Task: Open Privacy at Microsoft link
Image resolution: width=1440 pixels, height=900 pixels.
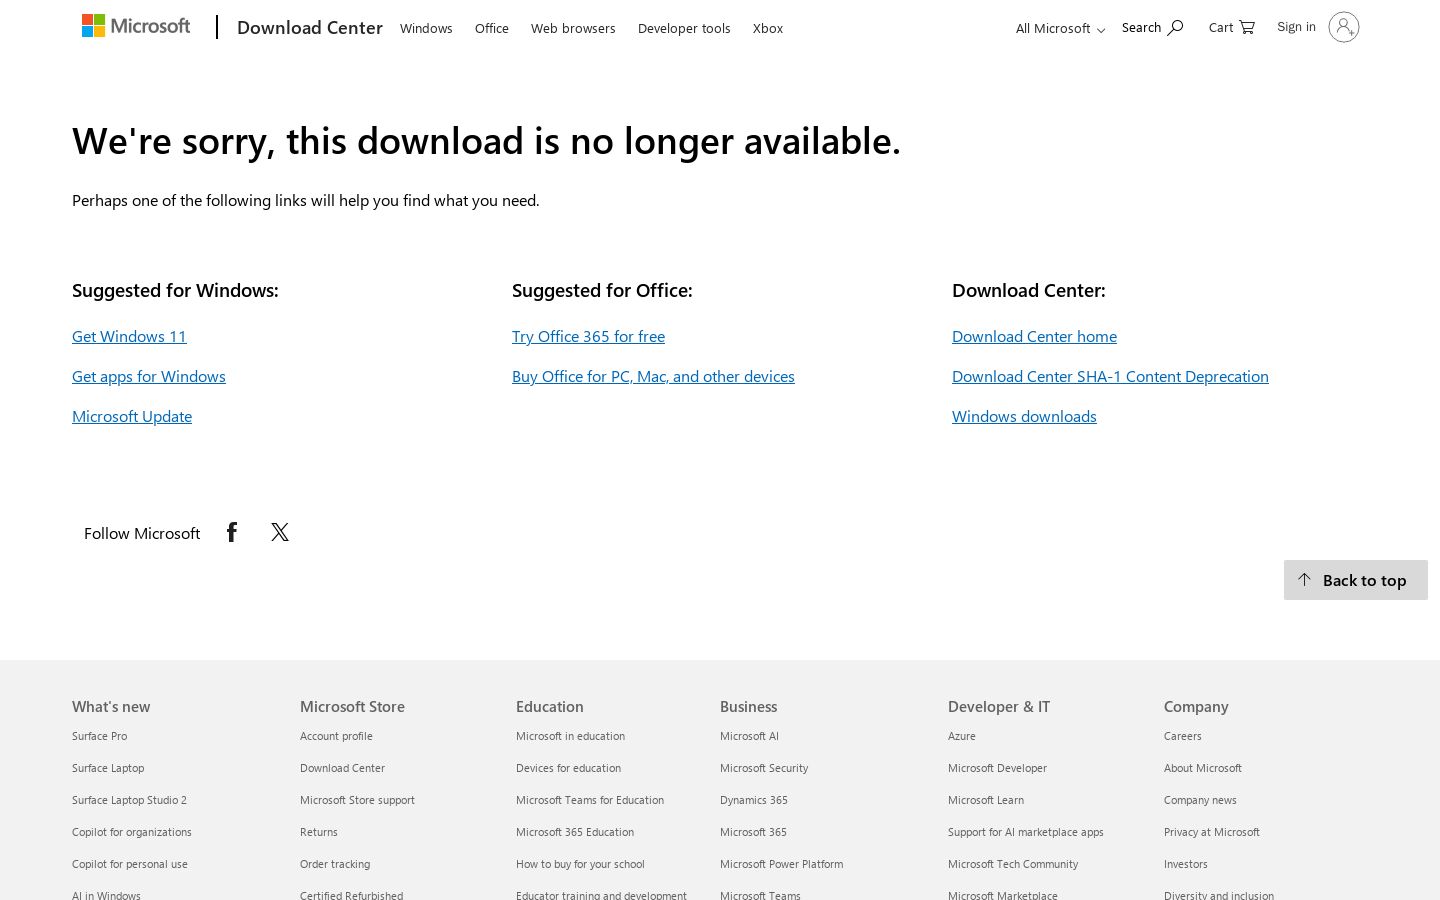Action: click(x=1212, y=832)
